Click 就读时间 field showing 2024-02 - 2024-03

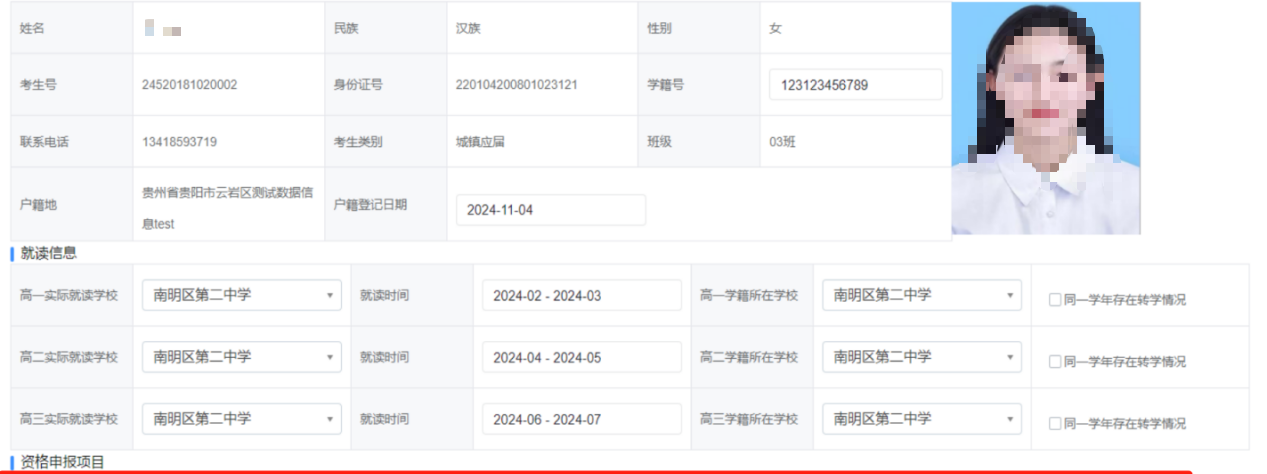point(580,296)
